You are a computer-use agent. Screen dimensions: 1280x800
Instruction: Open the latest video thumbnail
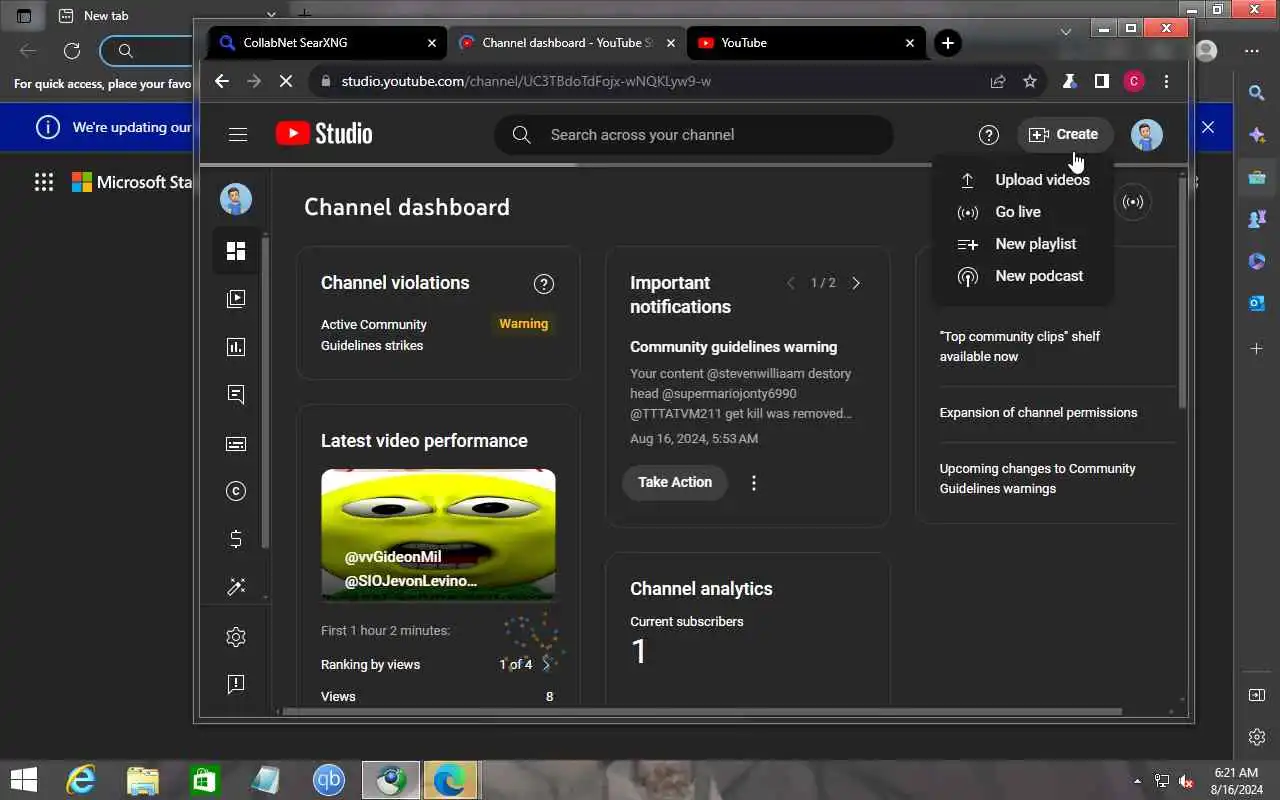pos(438,534)
